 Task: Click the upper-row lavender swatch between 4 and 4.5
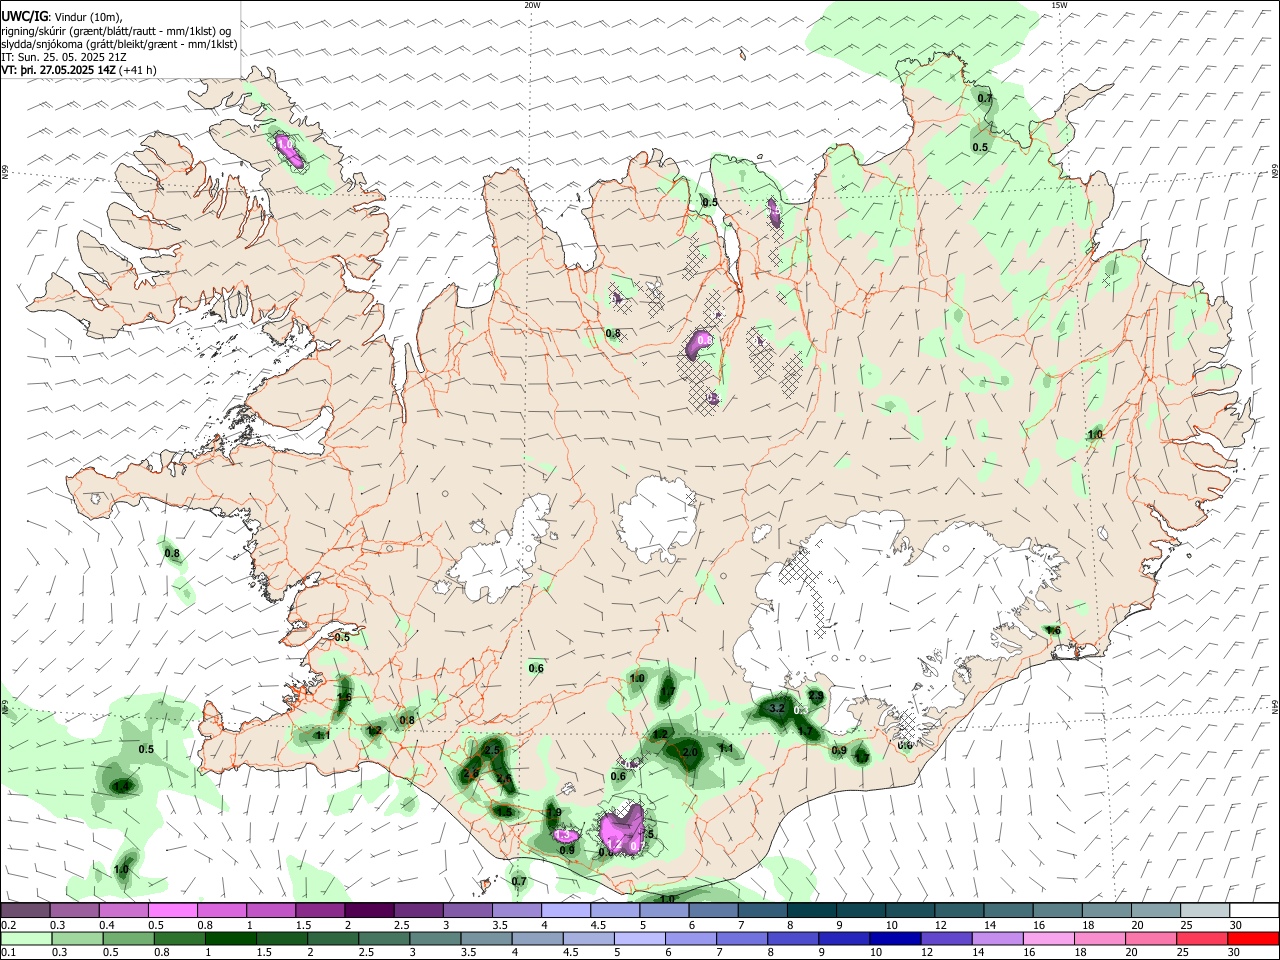coord(564,910)
